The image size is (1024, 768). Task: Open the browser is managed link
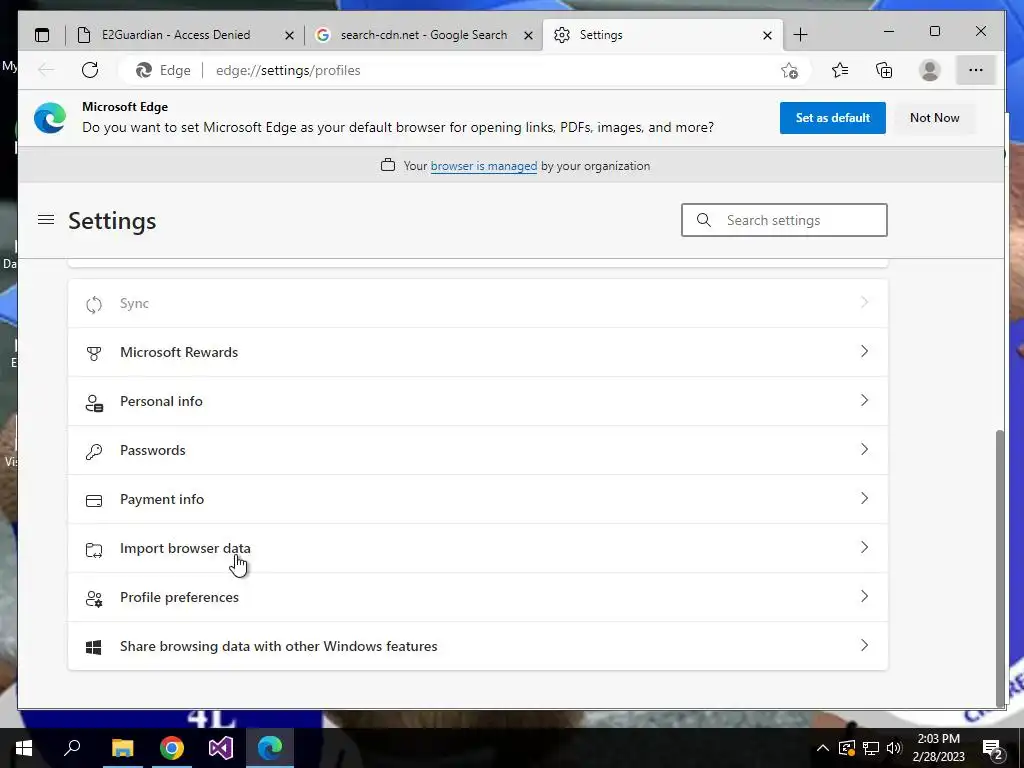tap(484, 166)
